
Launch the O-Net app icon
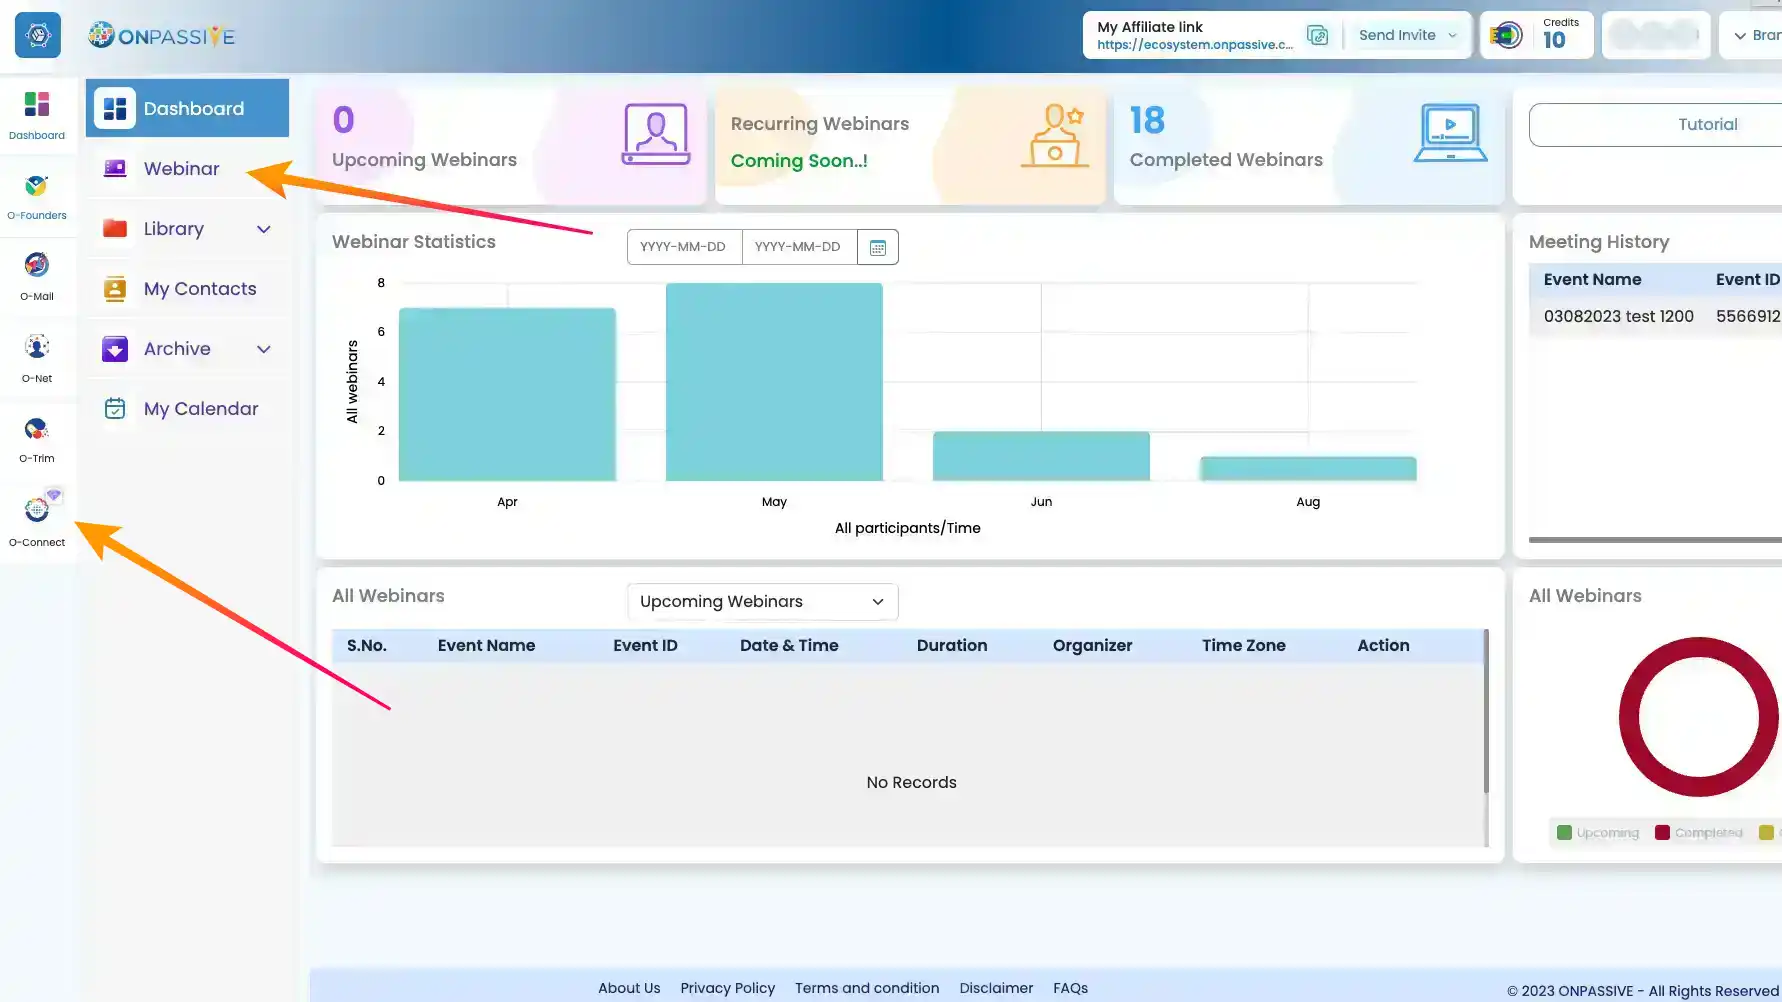pos(37,357)
